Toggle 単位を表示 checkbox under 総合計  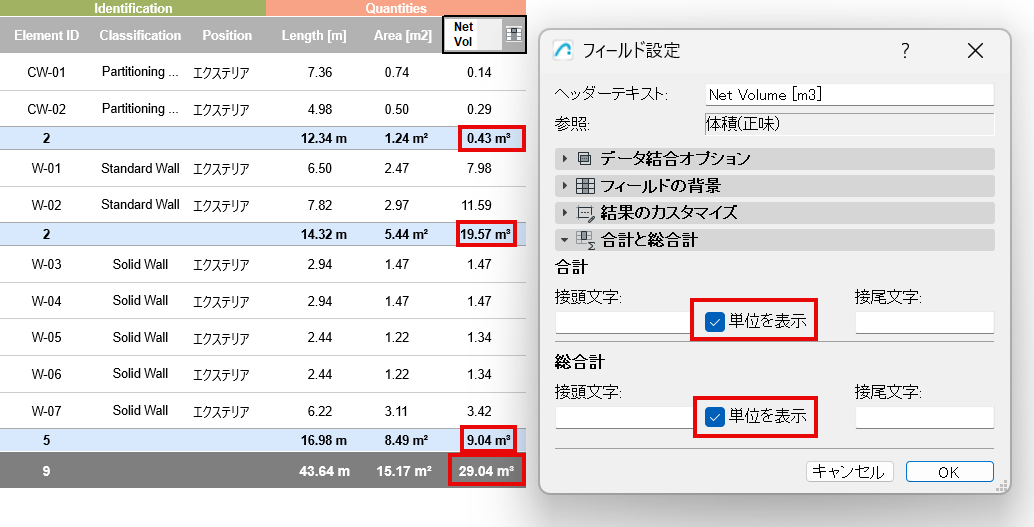click(x=715, y=417)
